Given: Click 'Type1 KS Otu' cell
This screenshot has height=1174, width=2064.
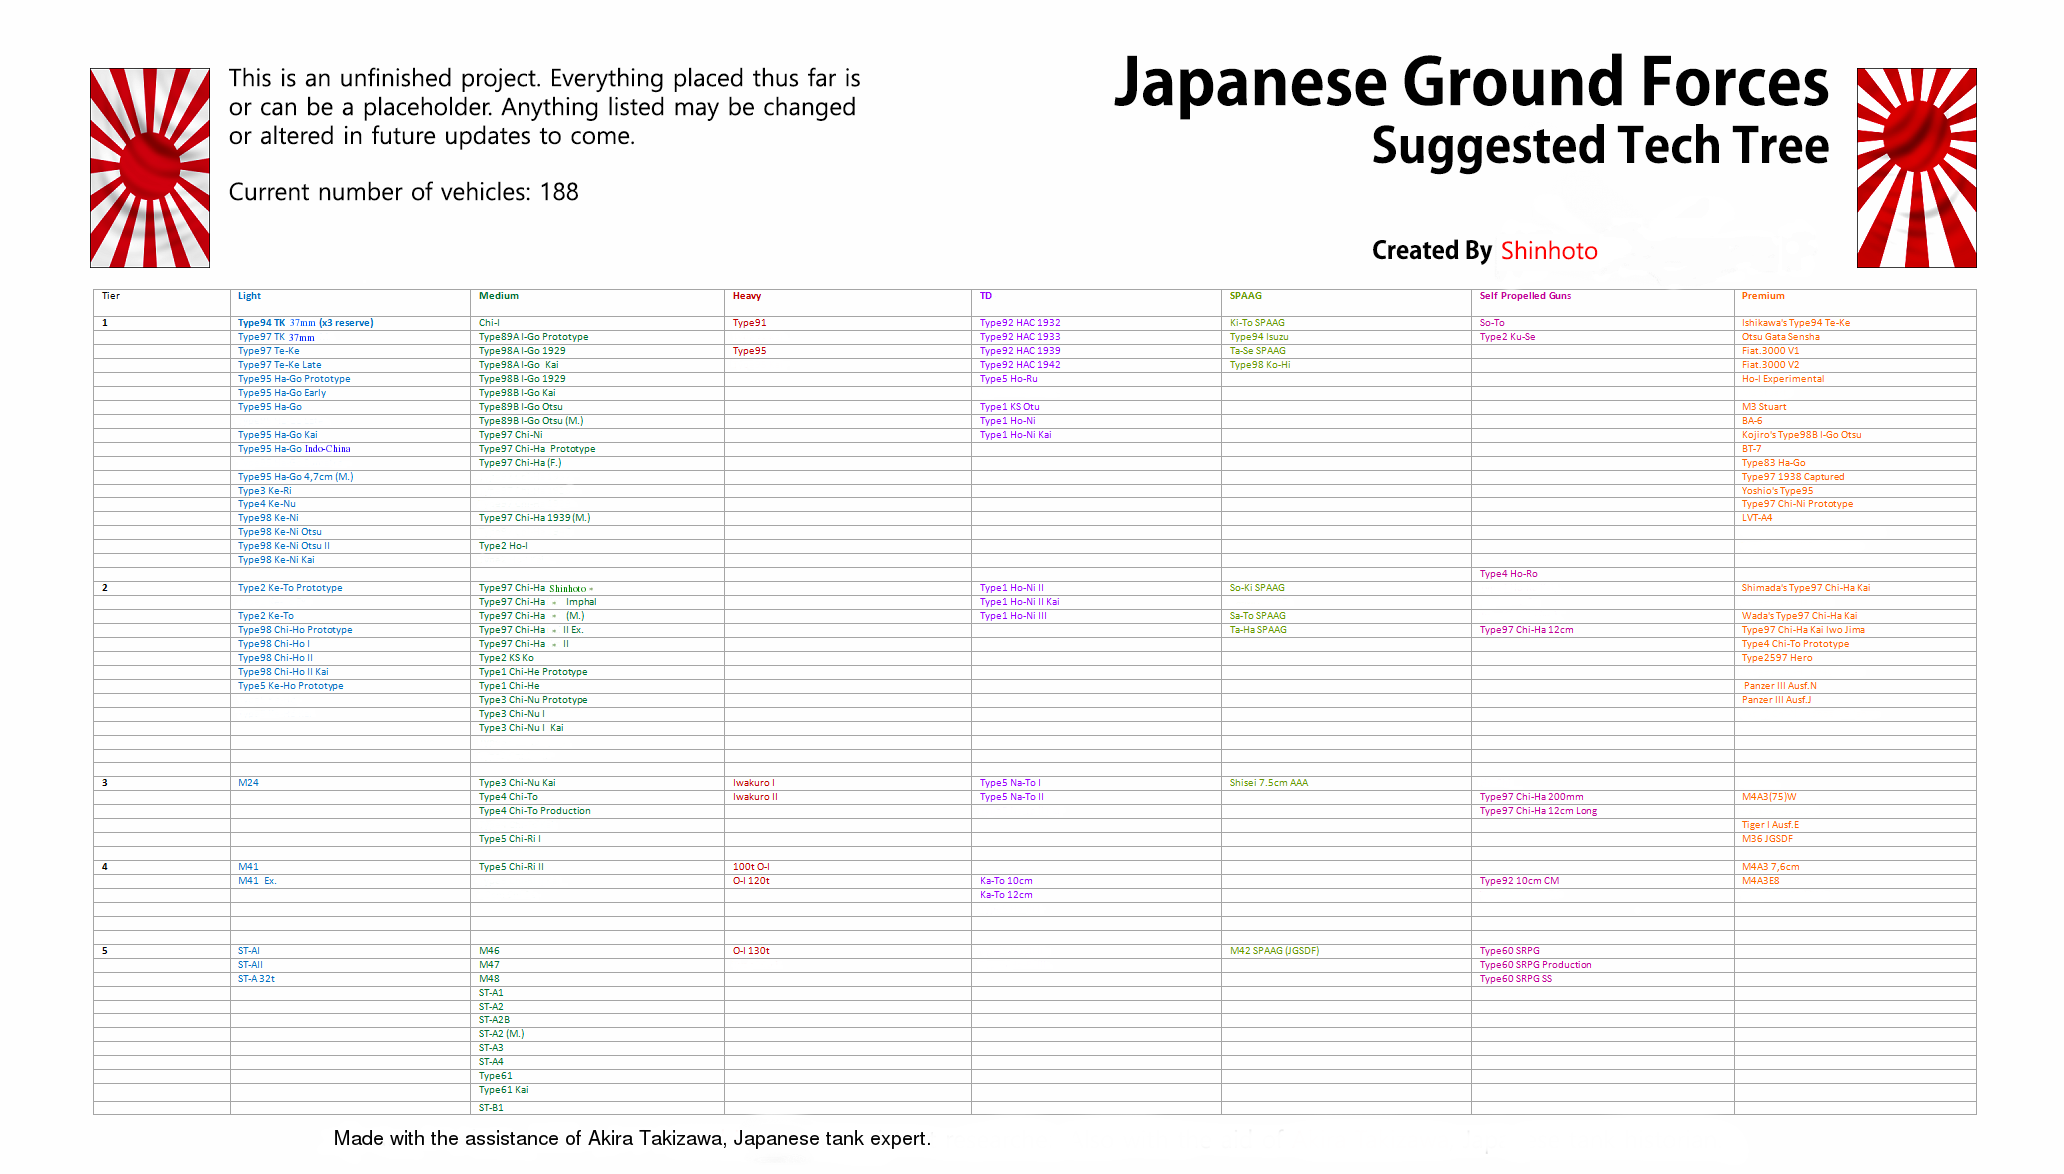Looking at the screenshot, I should pyautogui.click(x=1009, y=407).
